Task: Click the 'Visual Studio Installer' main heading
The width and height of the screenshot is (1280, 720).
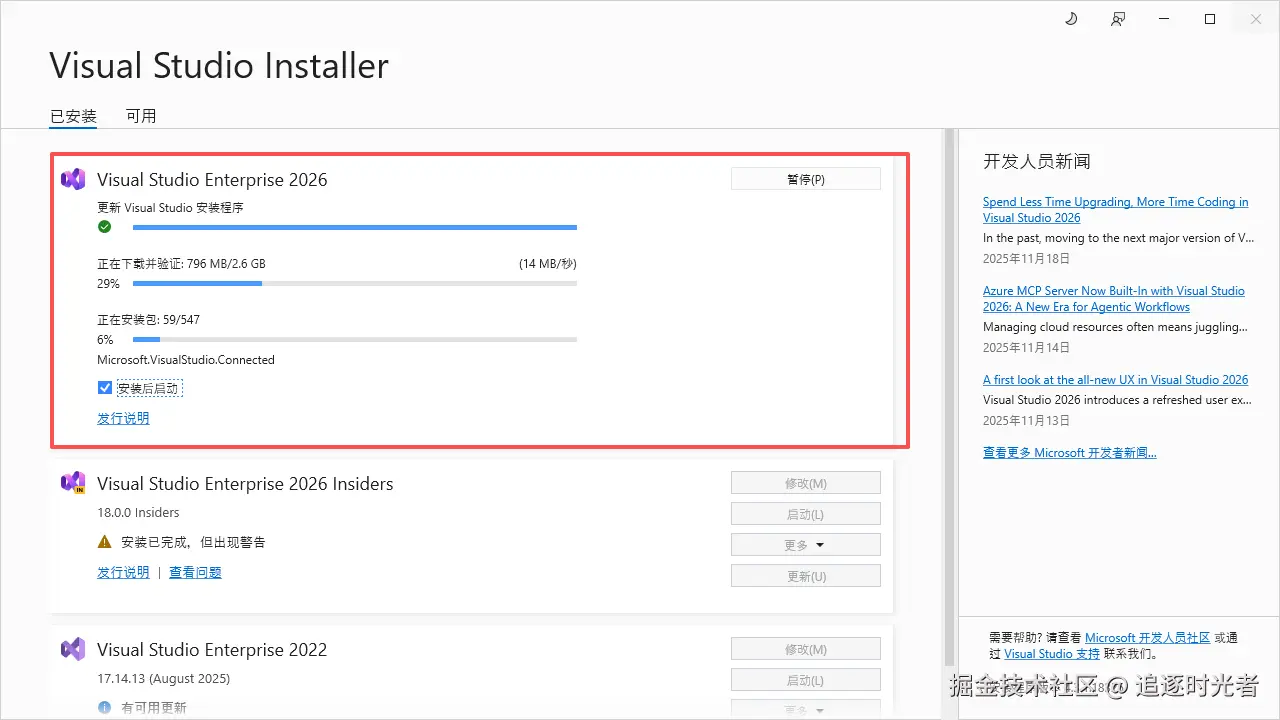Action: point(219,66)
